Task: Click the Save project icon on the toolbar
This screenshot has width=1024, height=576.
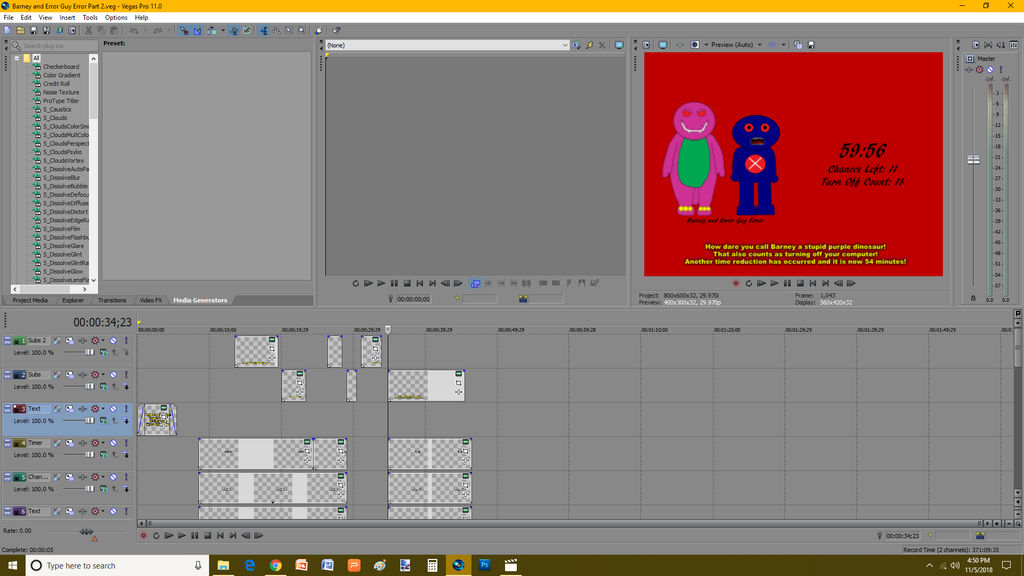Action: 33,30
